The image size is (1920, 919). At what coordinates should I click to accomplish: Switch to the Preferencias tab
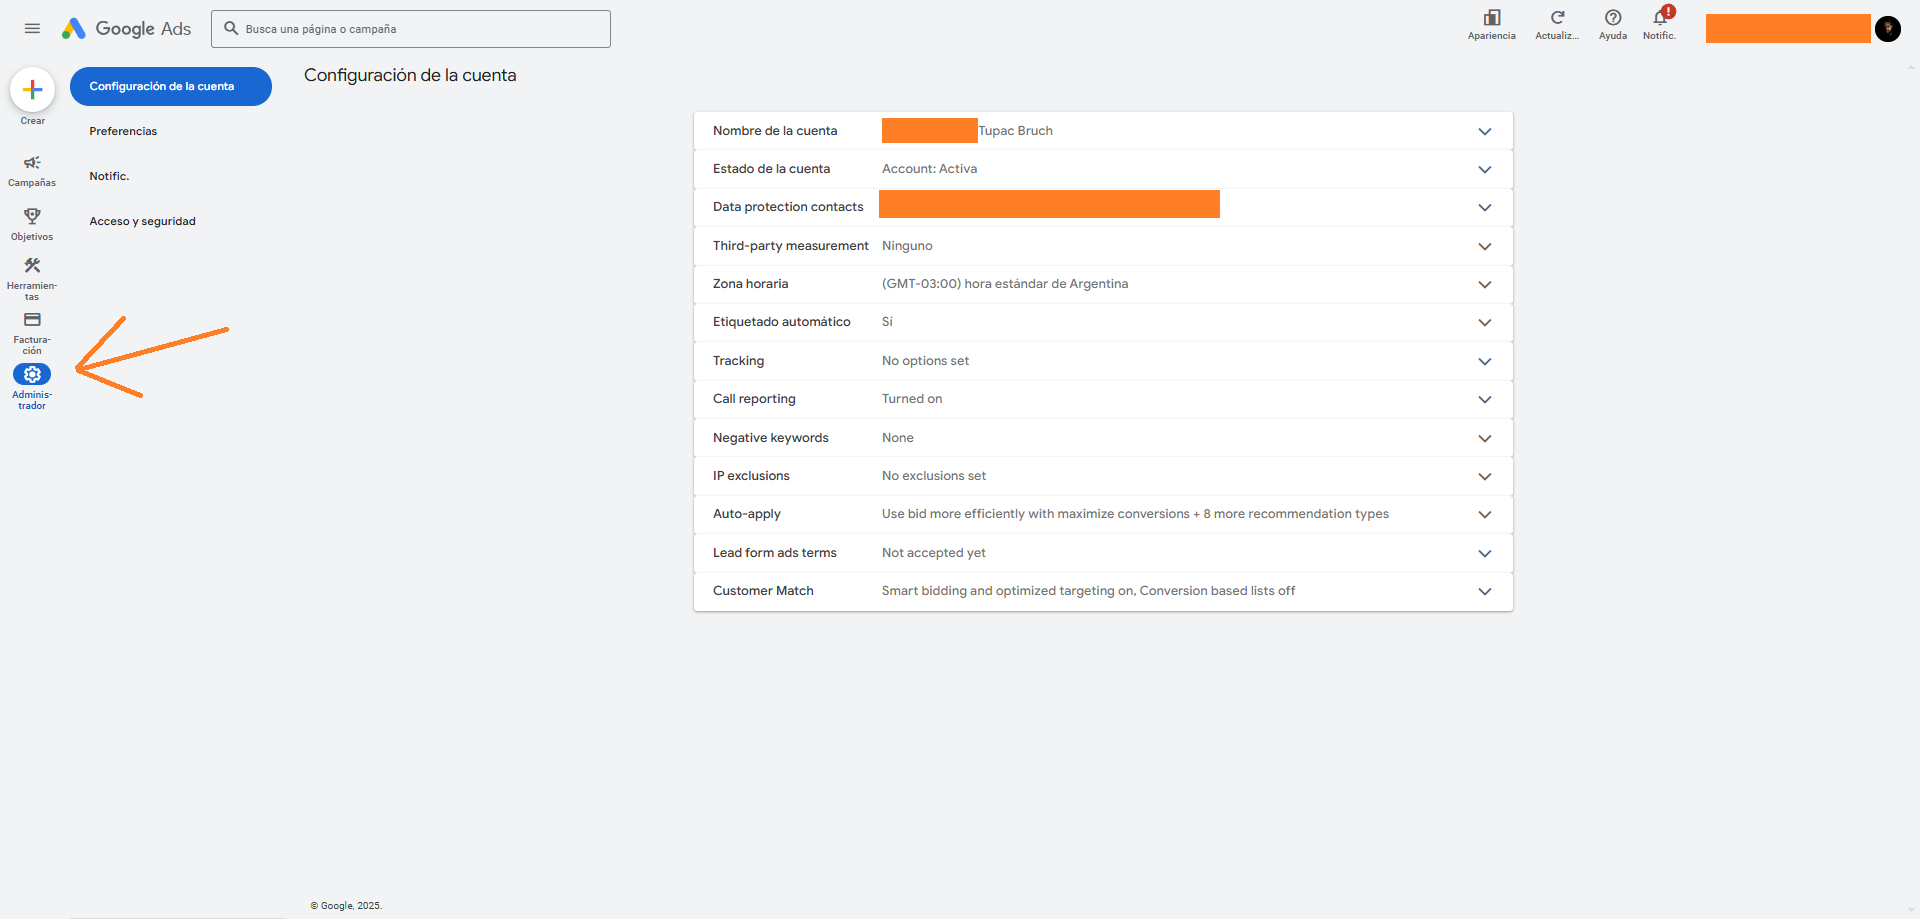coord(122,131)
